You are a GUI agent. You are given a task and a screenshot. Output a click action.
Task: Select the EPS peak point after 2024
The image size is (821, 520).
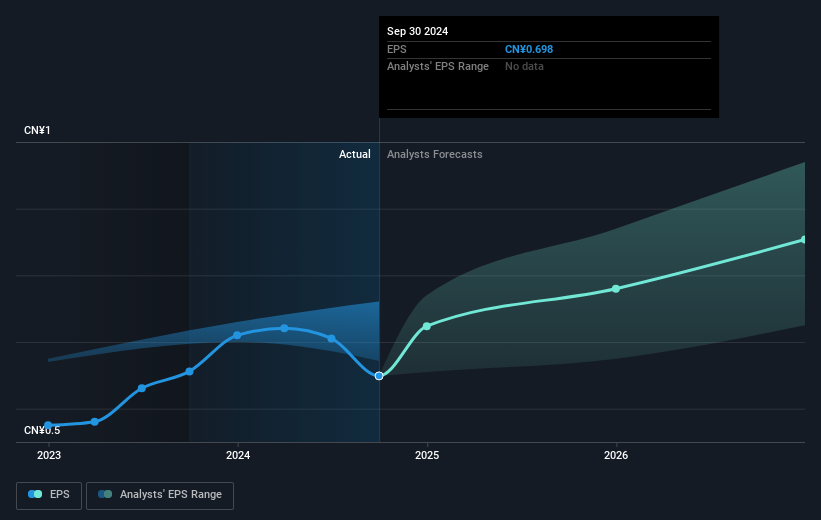click(284, 328)
